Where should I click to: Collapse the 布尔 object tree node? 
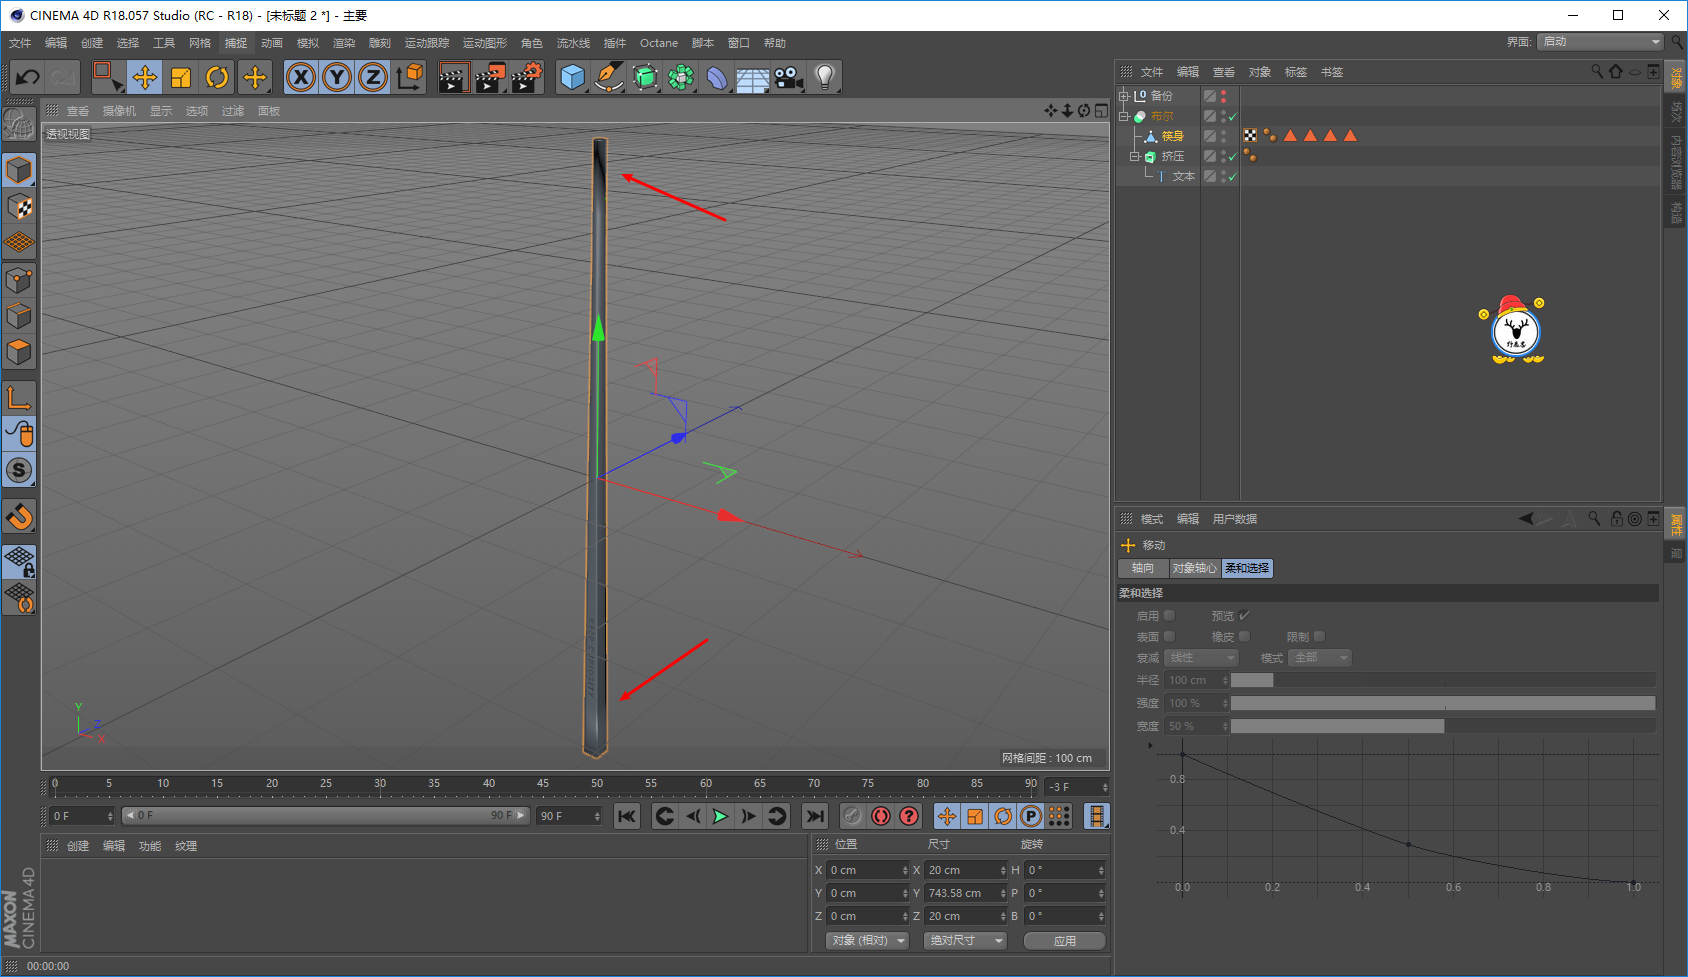click(1124, 116)
